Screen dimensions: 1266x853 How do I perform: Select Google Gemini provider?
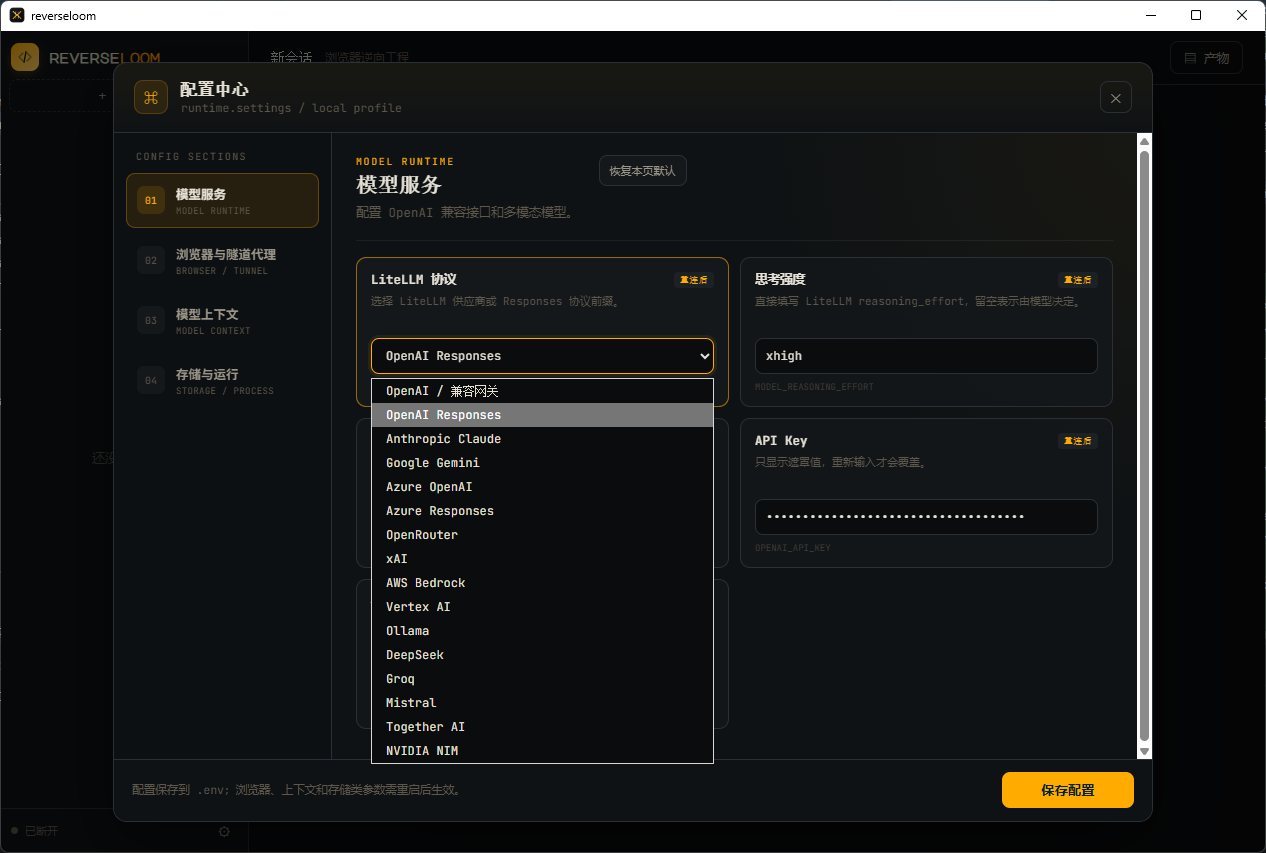coord(542,463)
